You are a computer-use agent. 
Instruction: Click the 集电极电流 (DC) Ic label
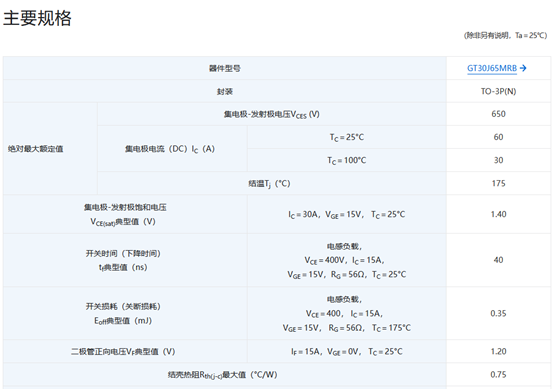pyautogui.click(x=170, y=149)
